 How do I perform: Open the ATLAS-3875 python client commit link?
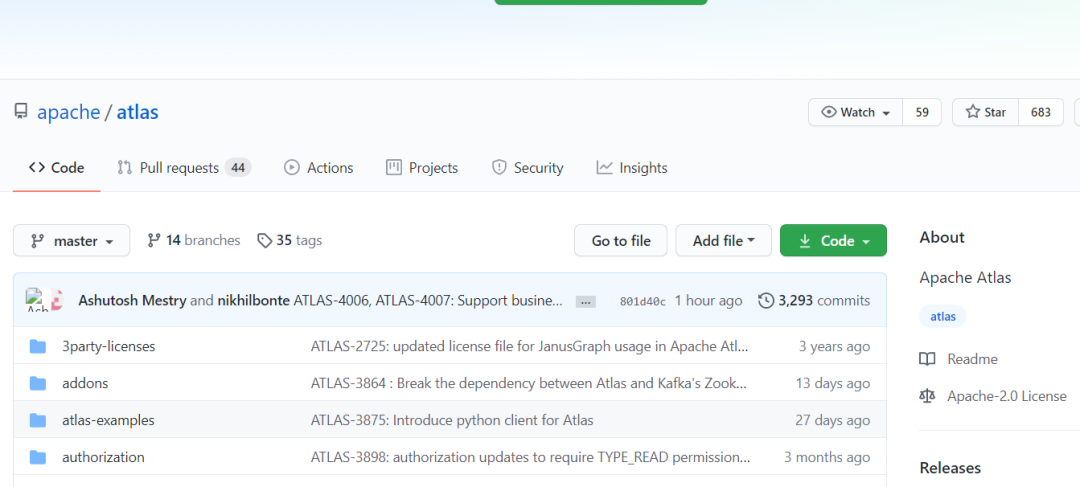point(452,420)
